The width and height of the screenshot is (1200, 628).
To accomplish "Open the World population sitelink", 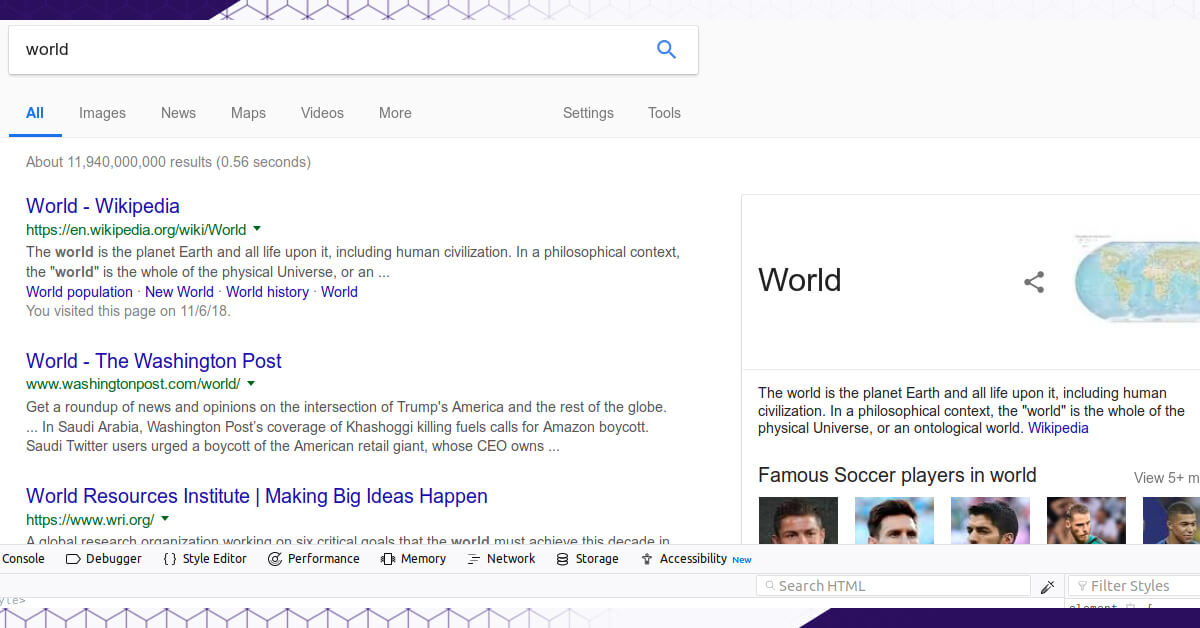I will pos(79,292).
